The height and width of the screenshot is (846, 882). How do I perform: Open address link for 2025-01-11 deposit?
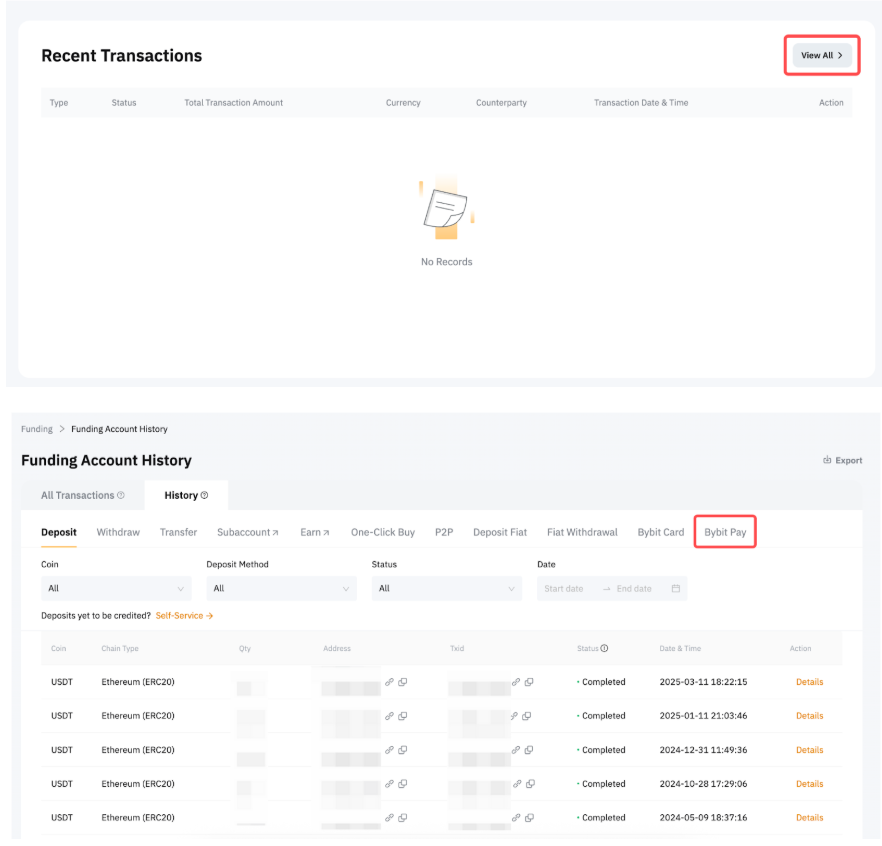pos(389,716)
